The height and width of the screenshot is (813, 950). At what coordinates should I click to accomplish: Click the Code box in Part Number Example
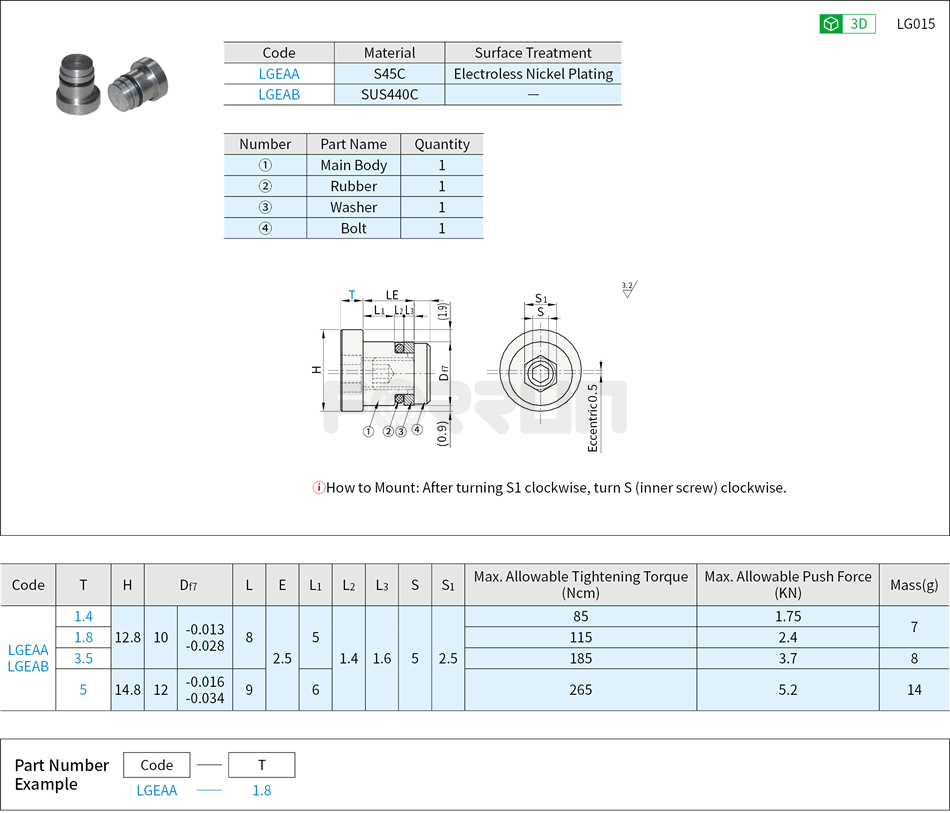(156, 765)
